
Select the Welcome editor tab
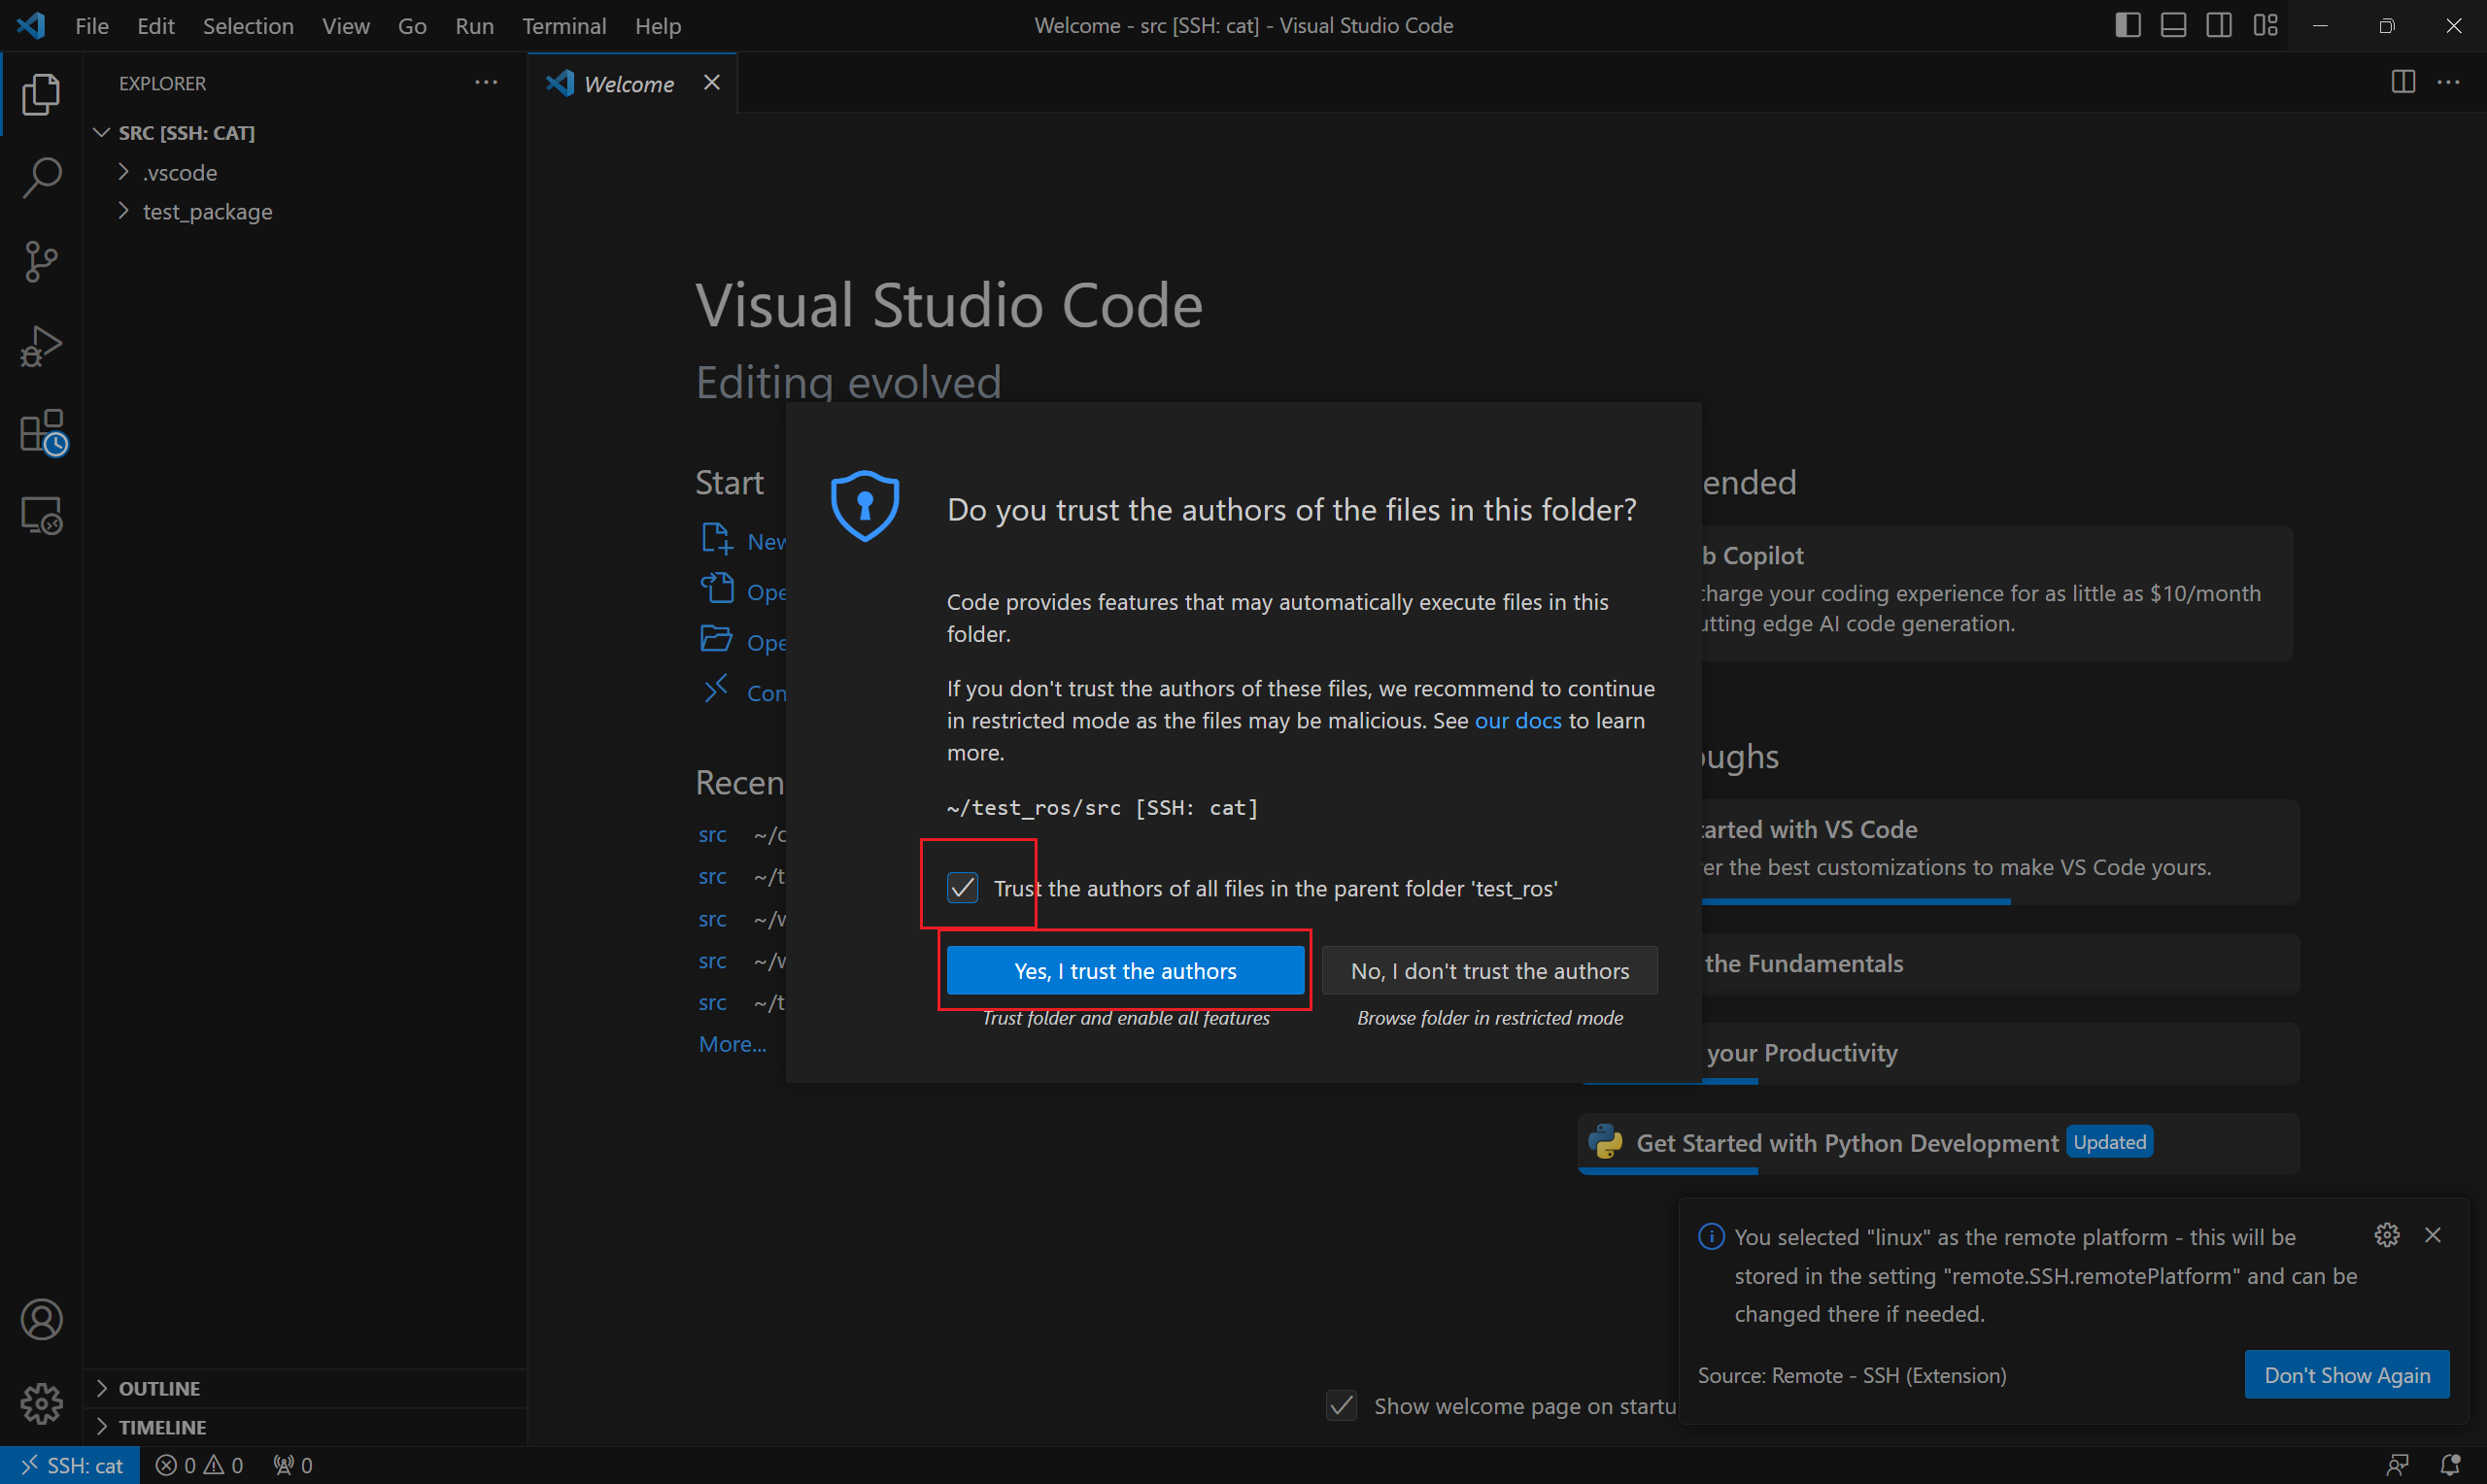click(x=633, y=83)
